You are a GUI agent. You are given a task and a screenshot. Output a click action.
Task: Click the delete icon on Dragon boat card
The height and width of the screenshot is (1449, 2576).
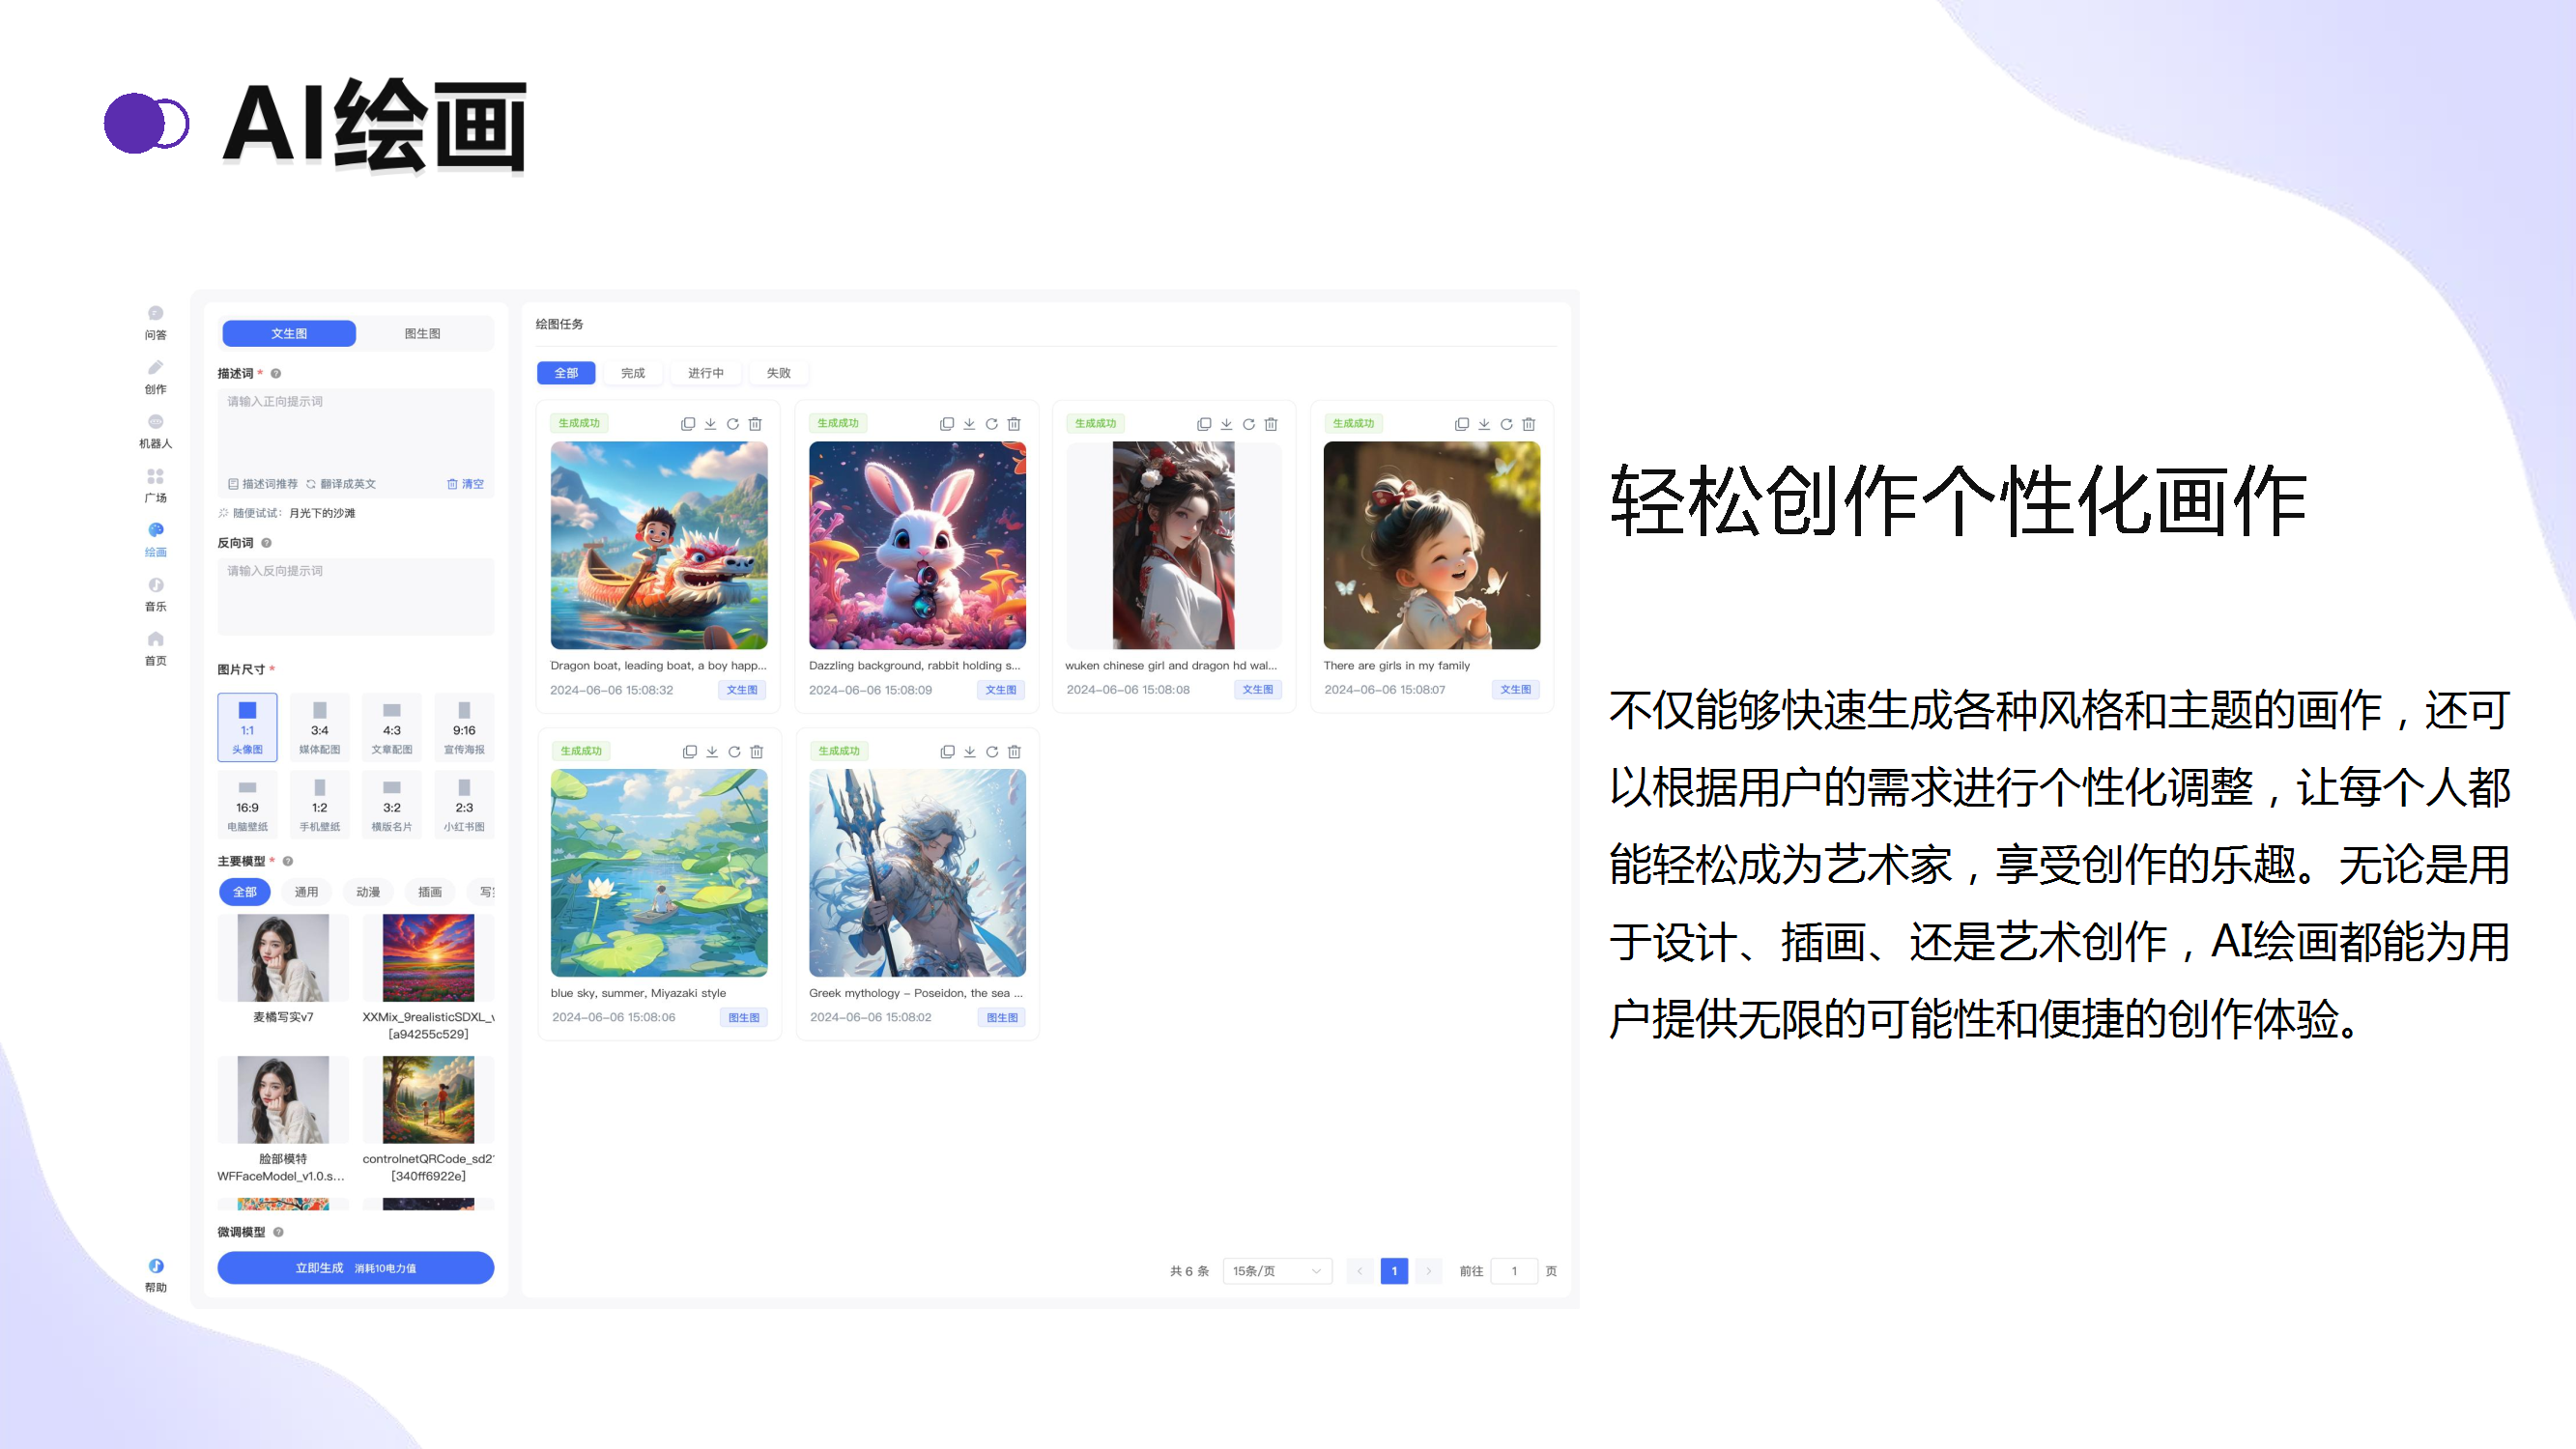pyautogui.click(x=755, y=424)
